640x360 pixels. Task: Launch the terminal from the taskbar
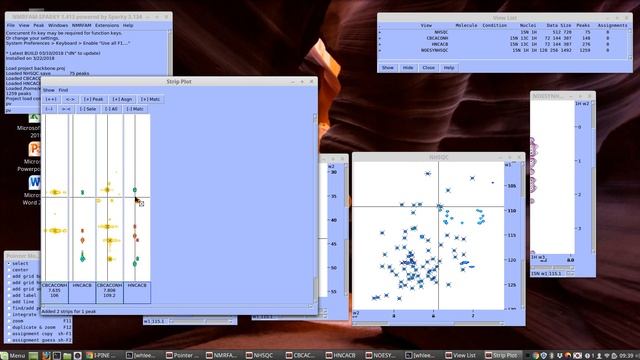tap(56, 356)
